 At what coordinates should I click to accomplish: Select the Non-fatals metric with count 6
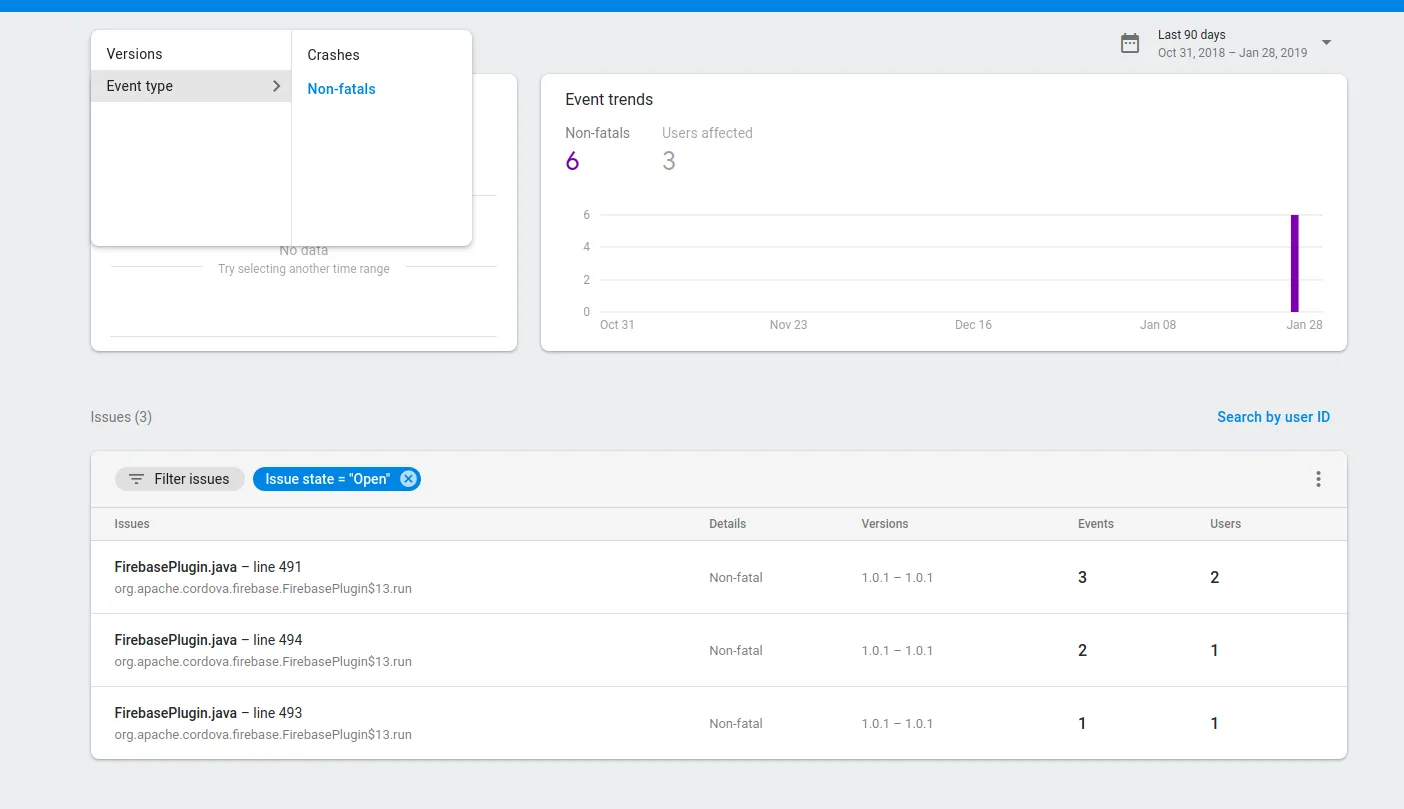click(597, 149)
